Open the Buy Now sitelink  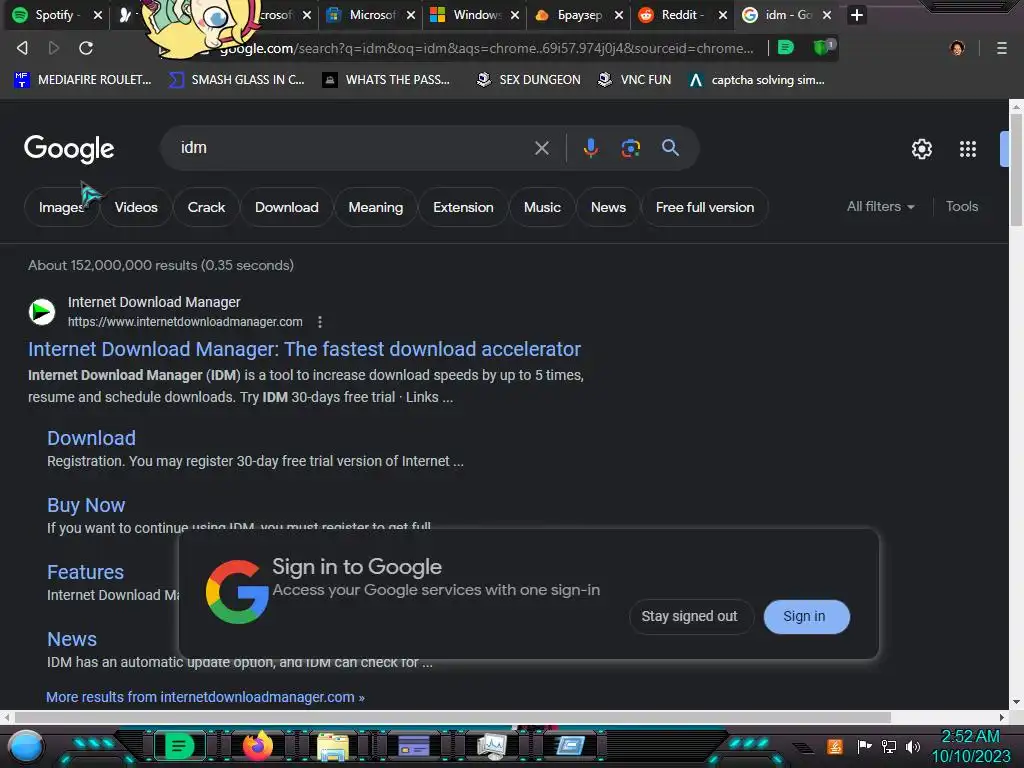coord(86,505)
